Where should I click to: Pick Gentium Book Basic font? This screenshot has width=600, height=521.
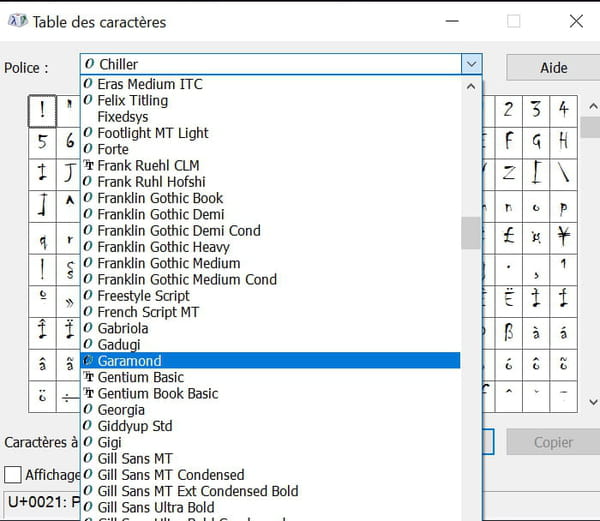click(270, 394)
